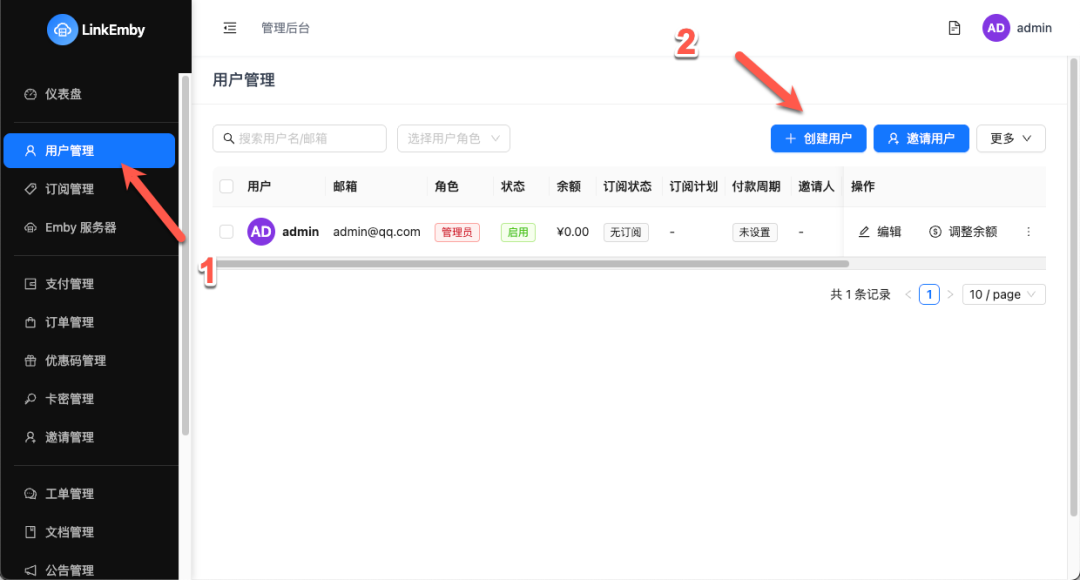The width and height of the screenshot is (1080, 580).
Task: Click the 未设置 billing cycle tag
Action: point(755,232)
